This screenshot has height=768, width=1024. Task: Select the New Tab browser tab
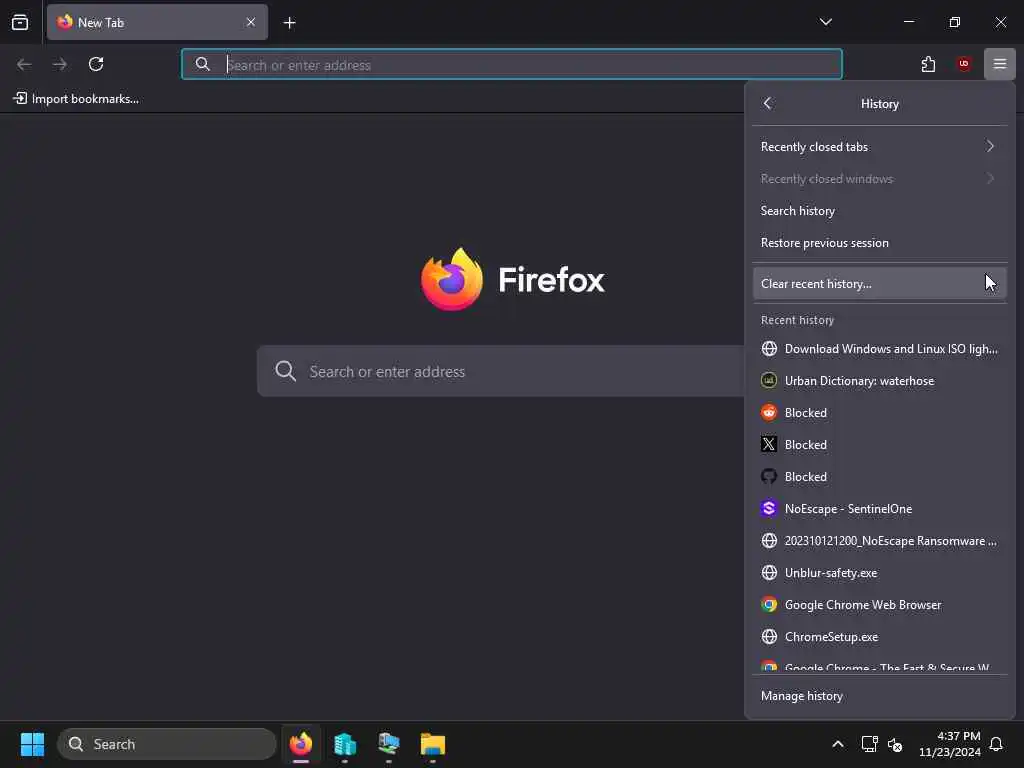pos(157,22)
